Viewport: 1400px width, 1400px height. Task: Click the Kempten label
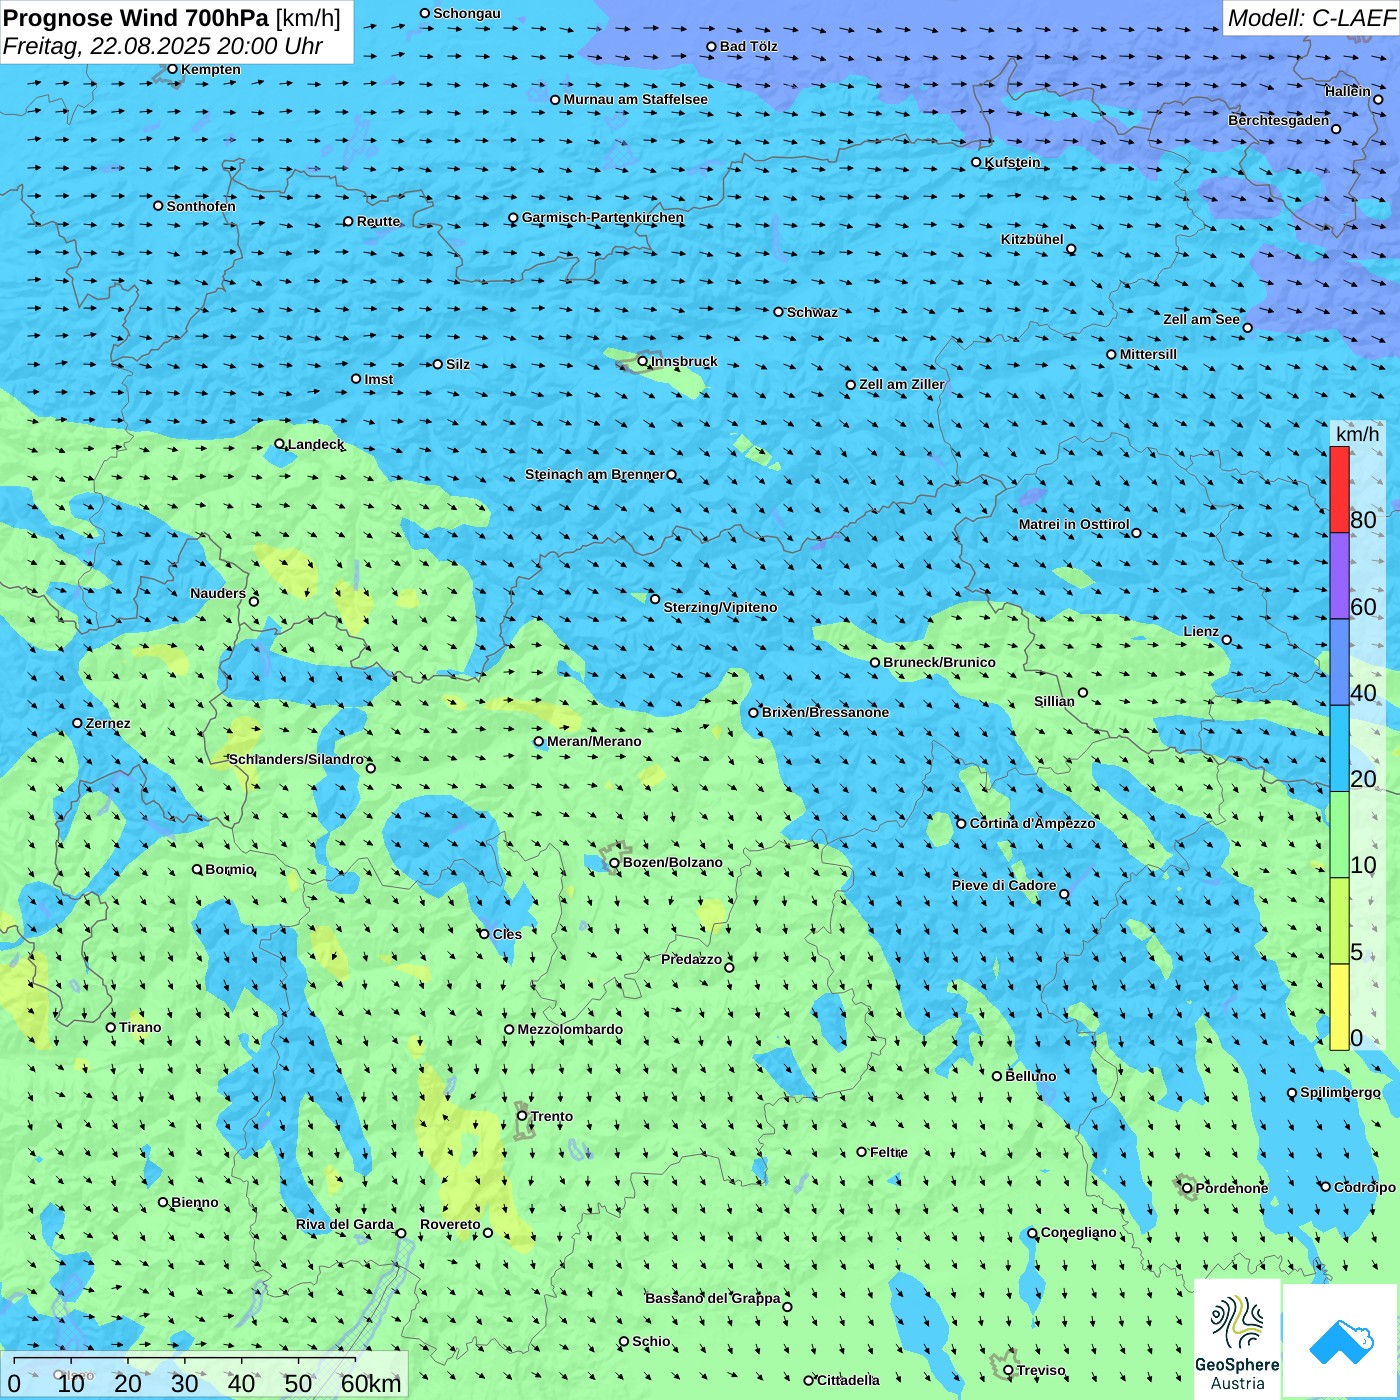pyautogui.click(x=211, y=69)
